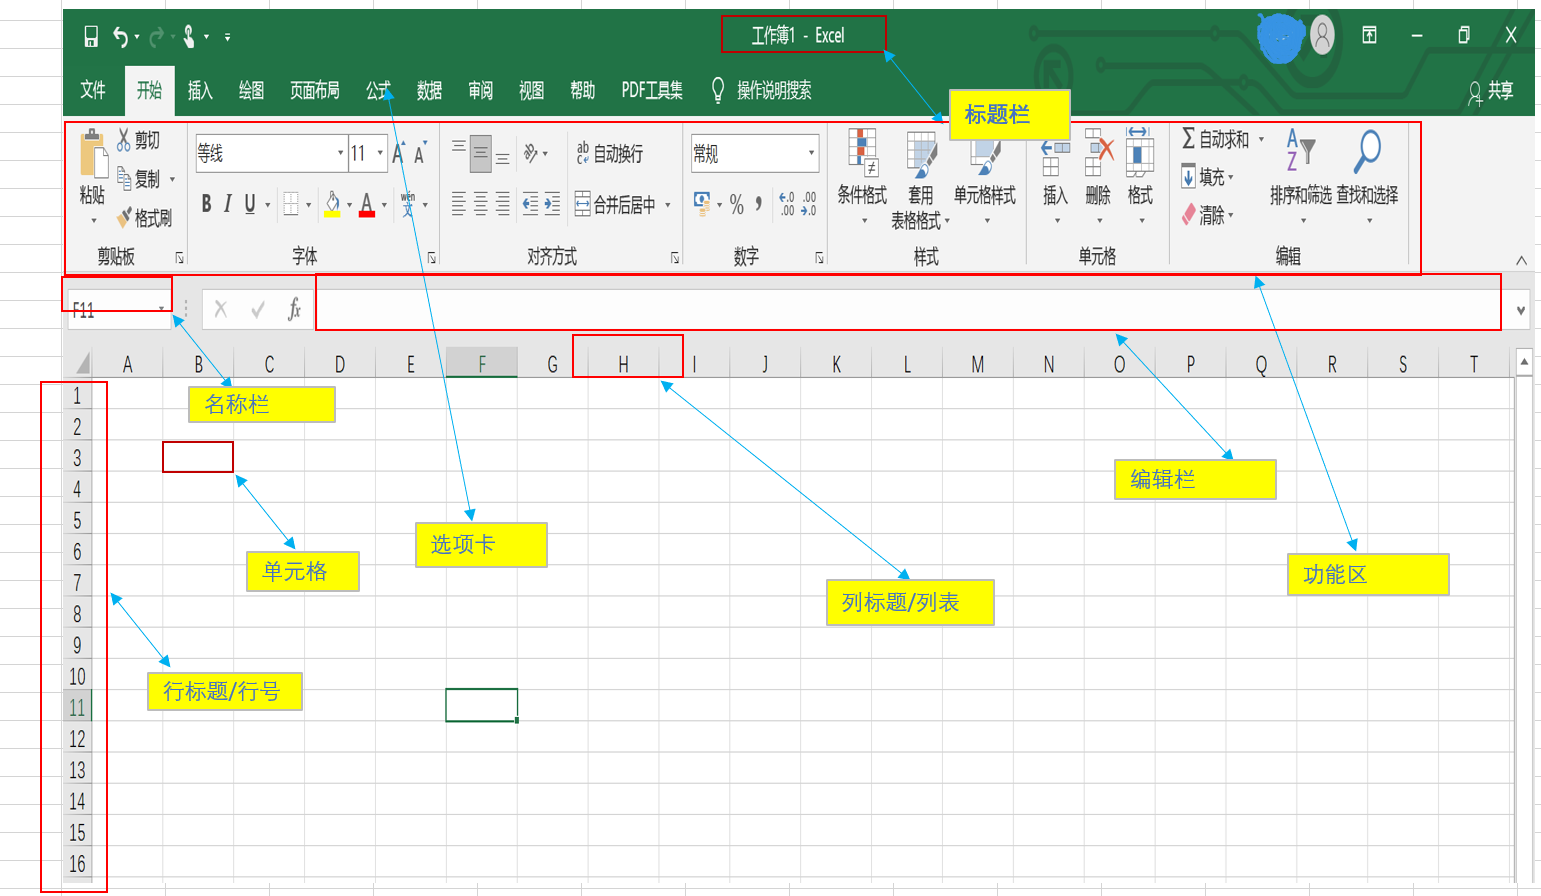
Task: Click the Select All corner triangle
Action: [x=83, y=363]
